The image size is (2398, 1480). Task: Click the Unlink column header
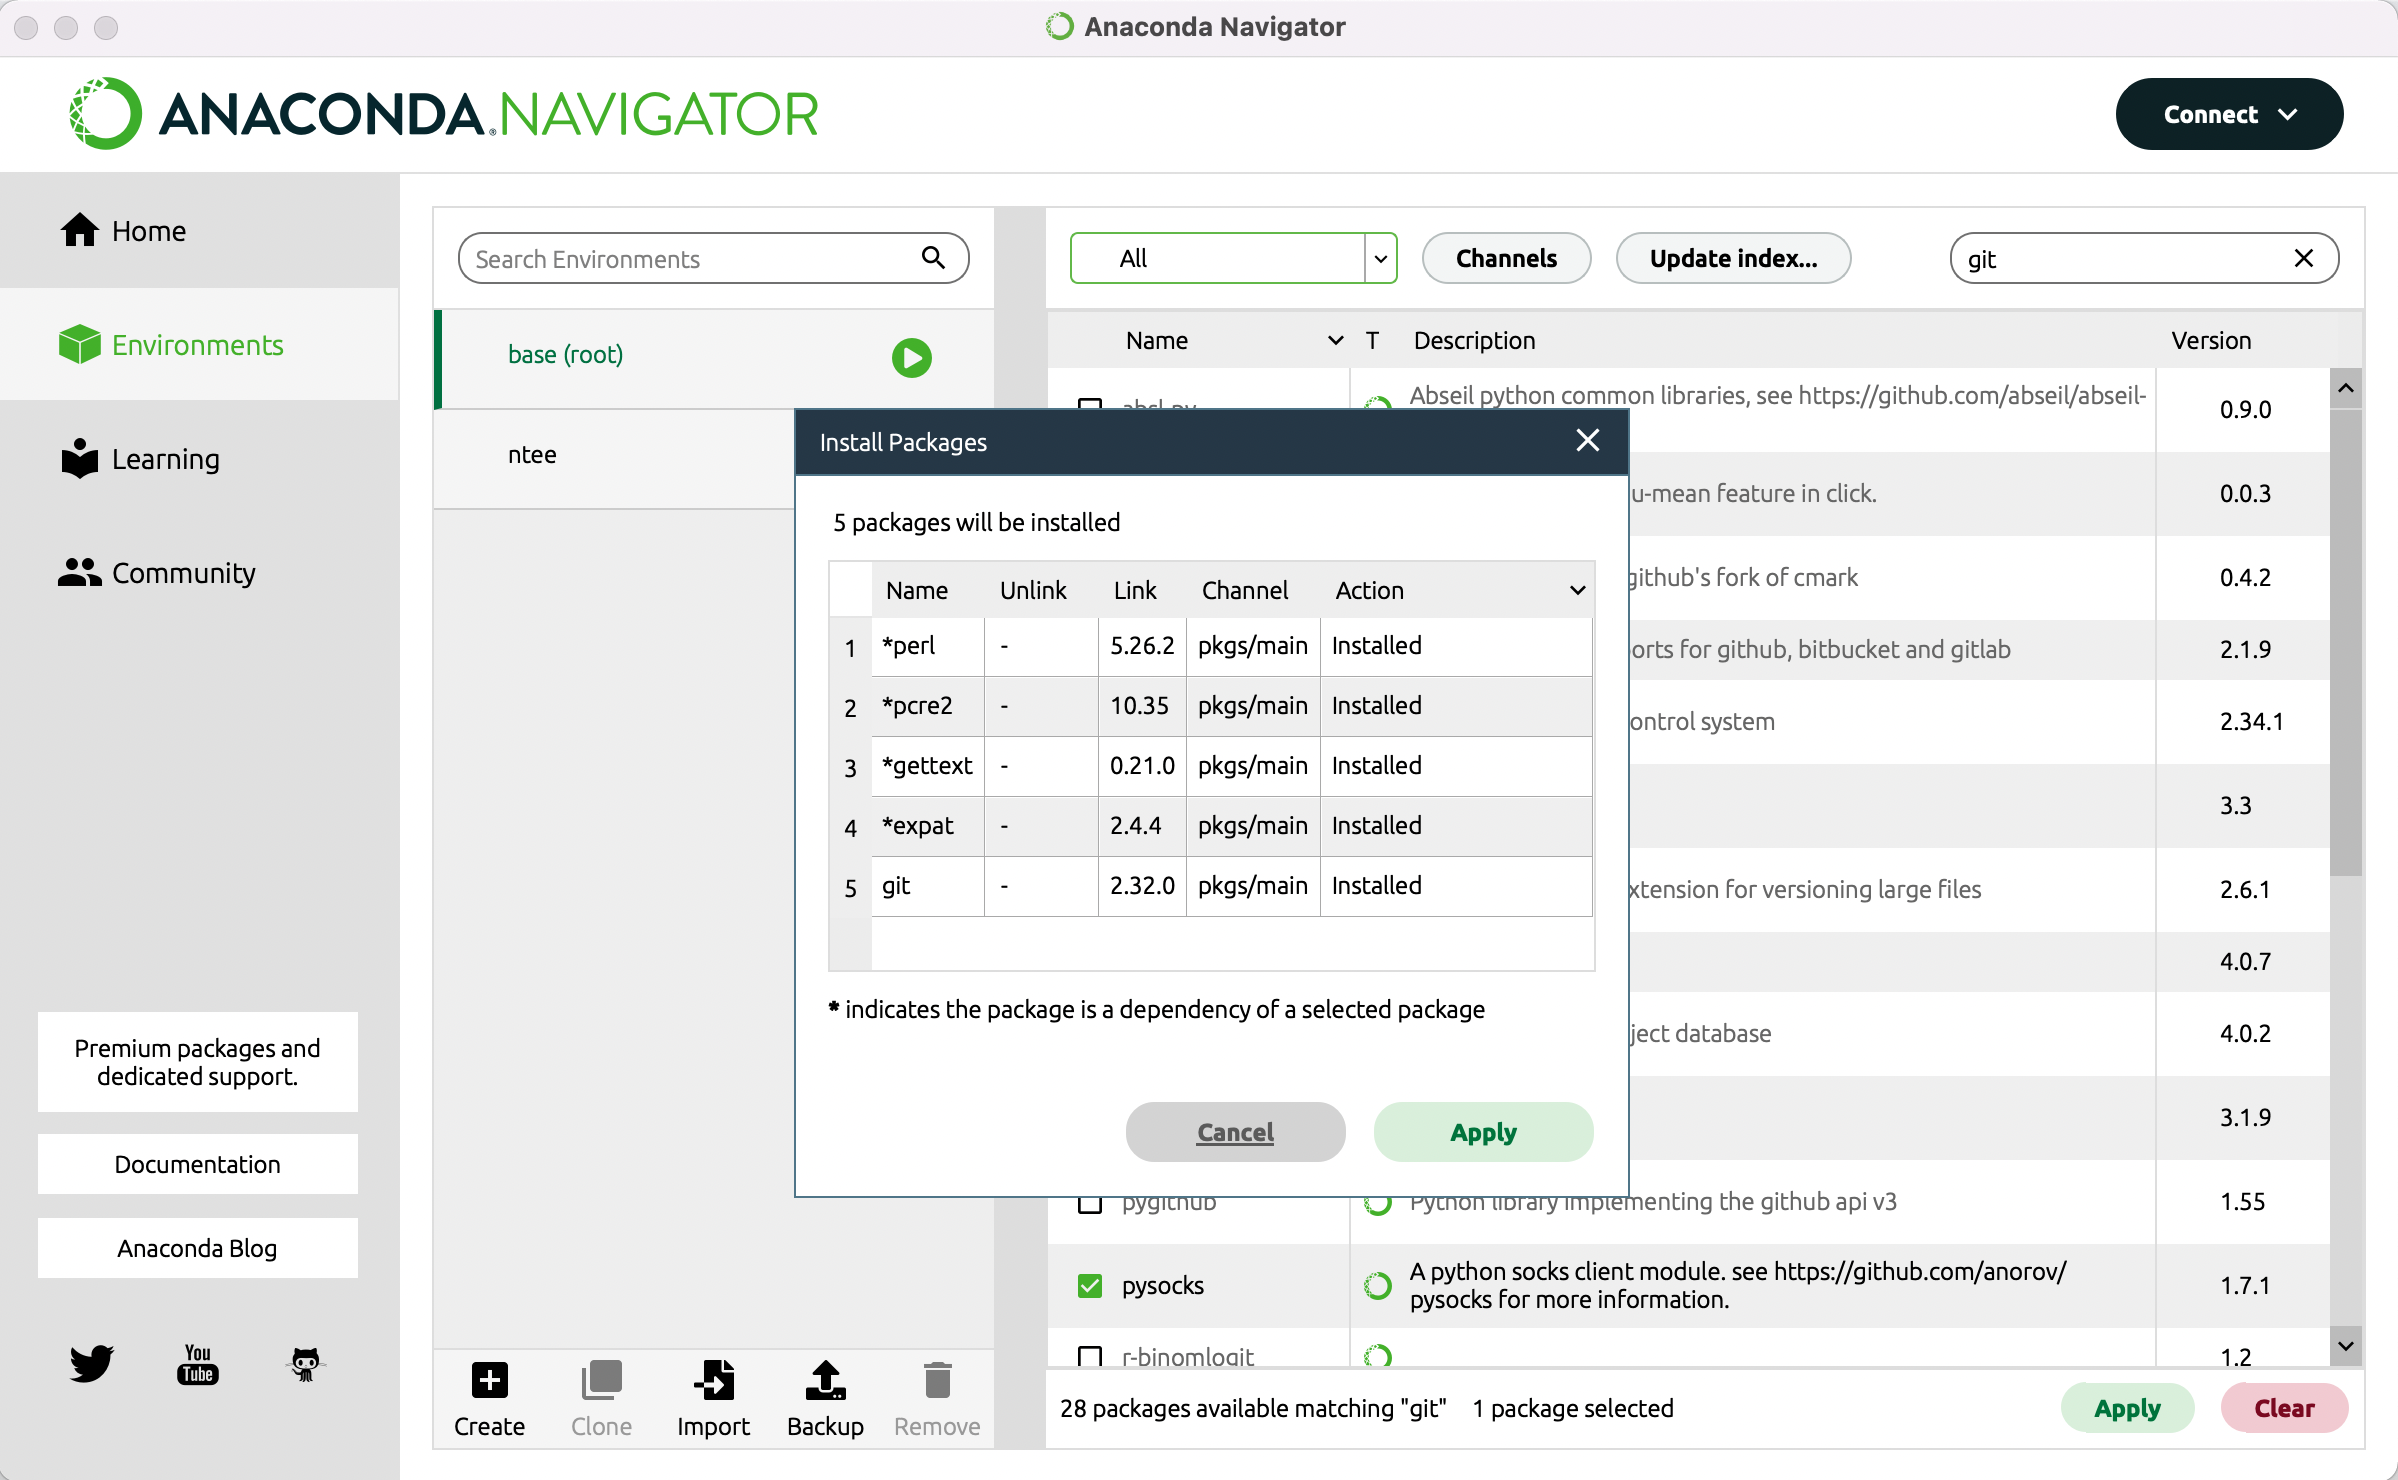click(1033, 591)
